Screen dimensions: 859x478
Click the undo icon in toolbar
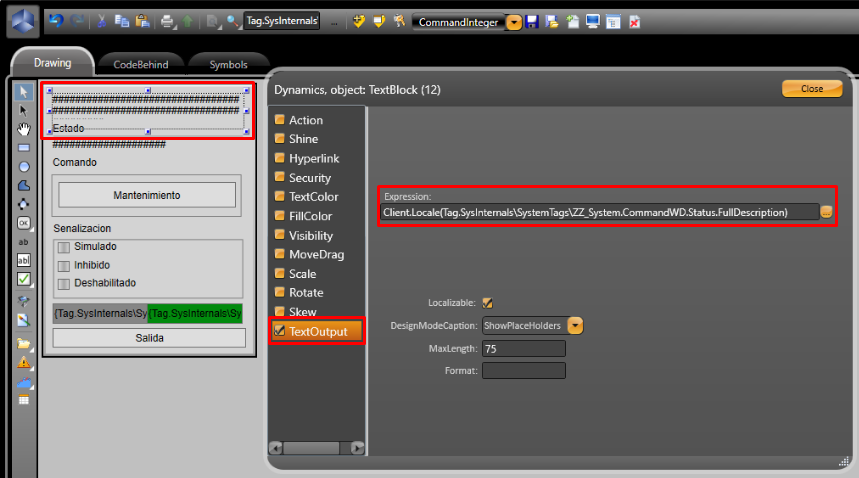pyautogui.click(x=55, y=21)
